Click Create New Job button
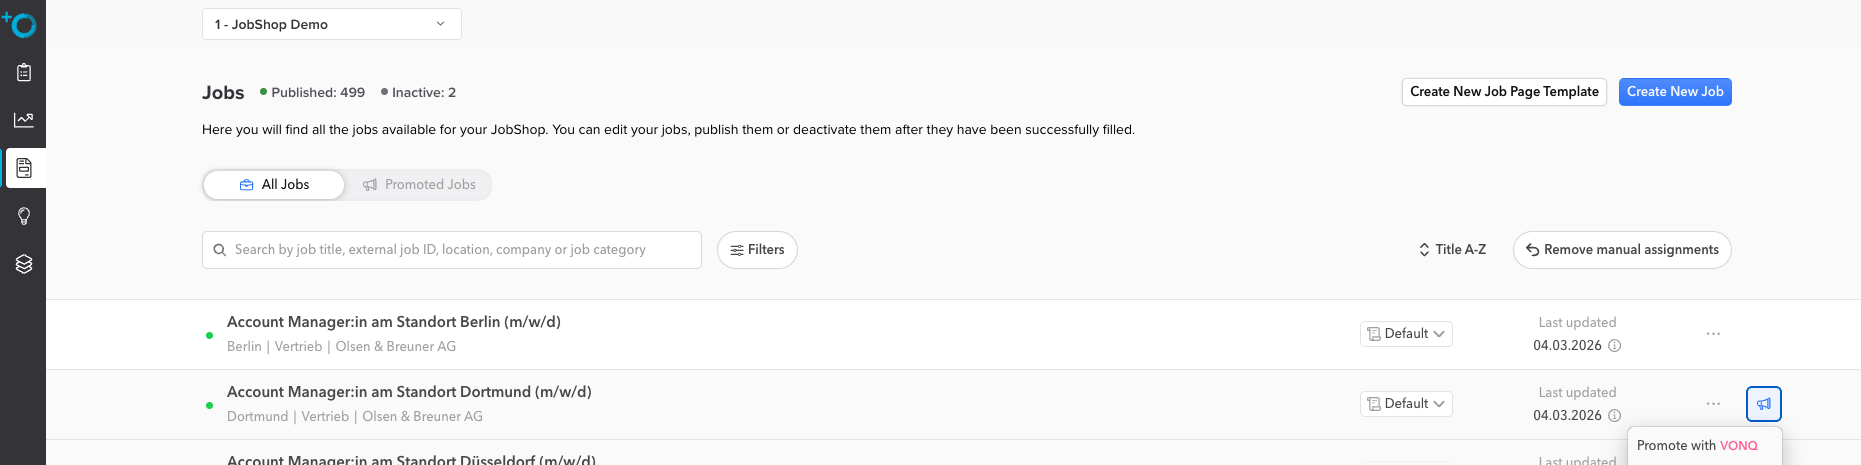This screenshot has height=465, width=1861. pos(1675,92)
